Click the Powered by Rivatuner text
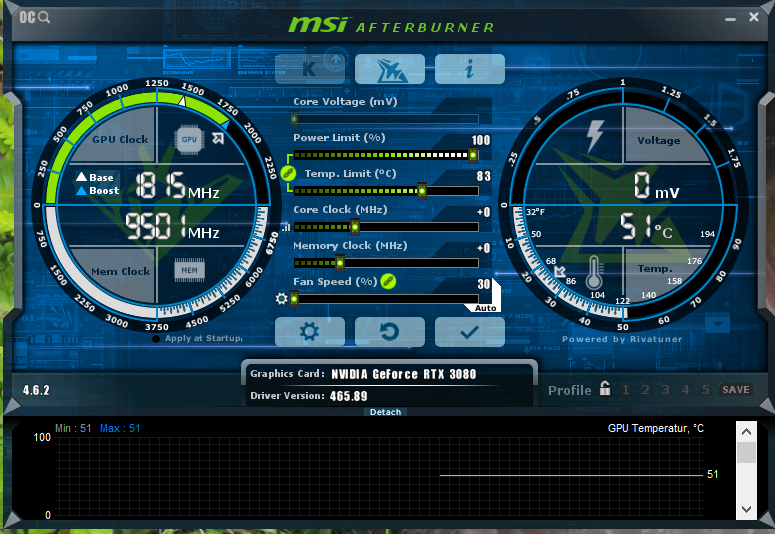The height and width of the screenshot is (534, 775). click(622, 339)
